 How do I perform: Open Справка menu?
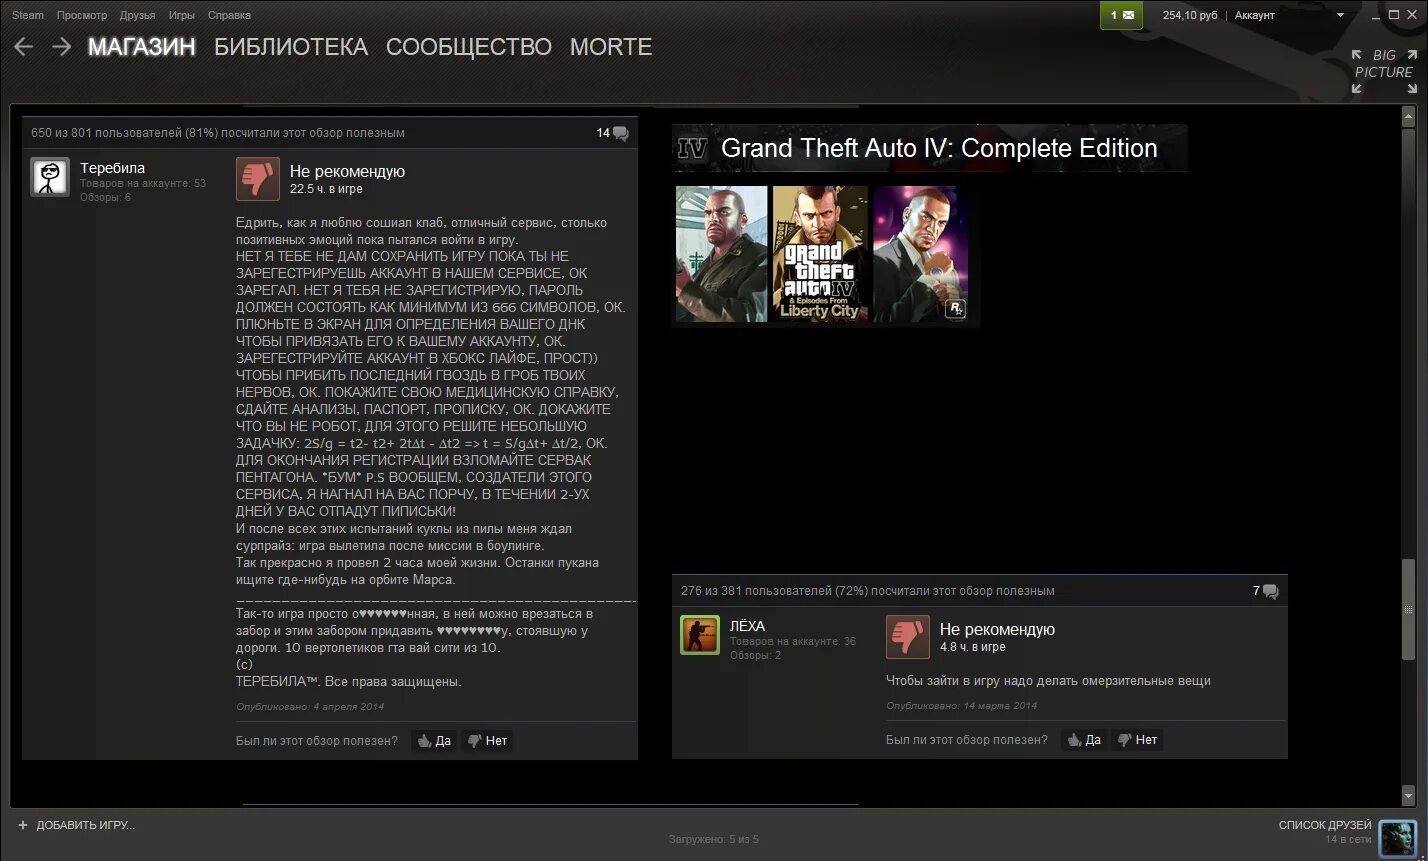(230, 15)
